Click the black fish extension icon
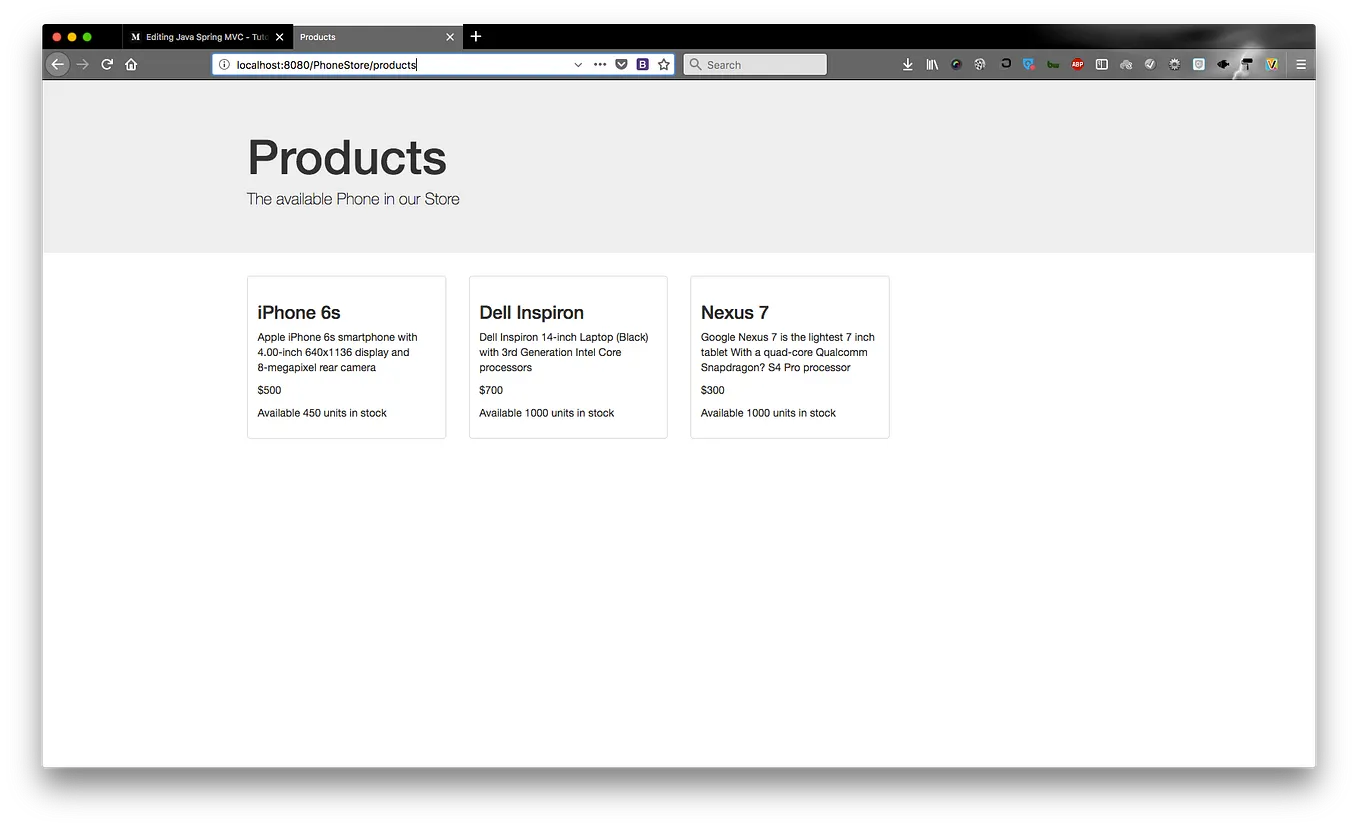This screenshot has height=828, width=1358. (1223, 64)
